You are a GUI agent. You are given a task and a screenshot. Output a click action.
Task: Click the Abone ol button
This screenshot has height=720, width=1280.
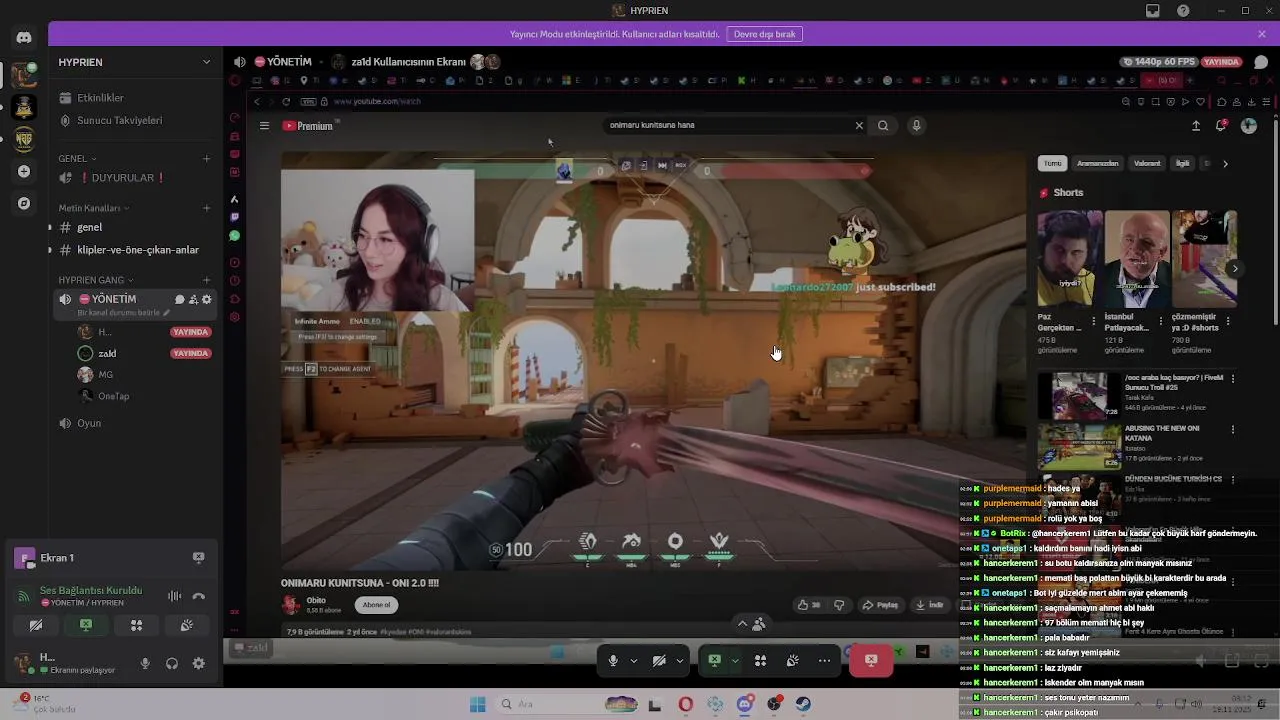click(377, 604)
